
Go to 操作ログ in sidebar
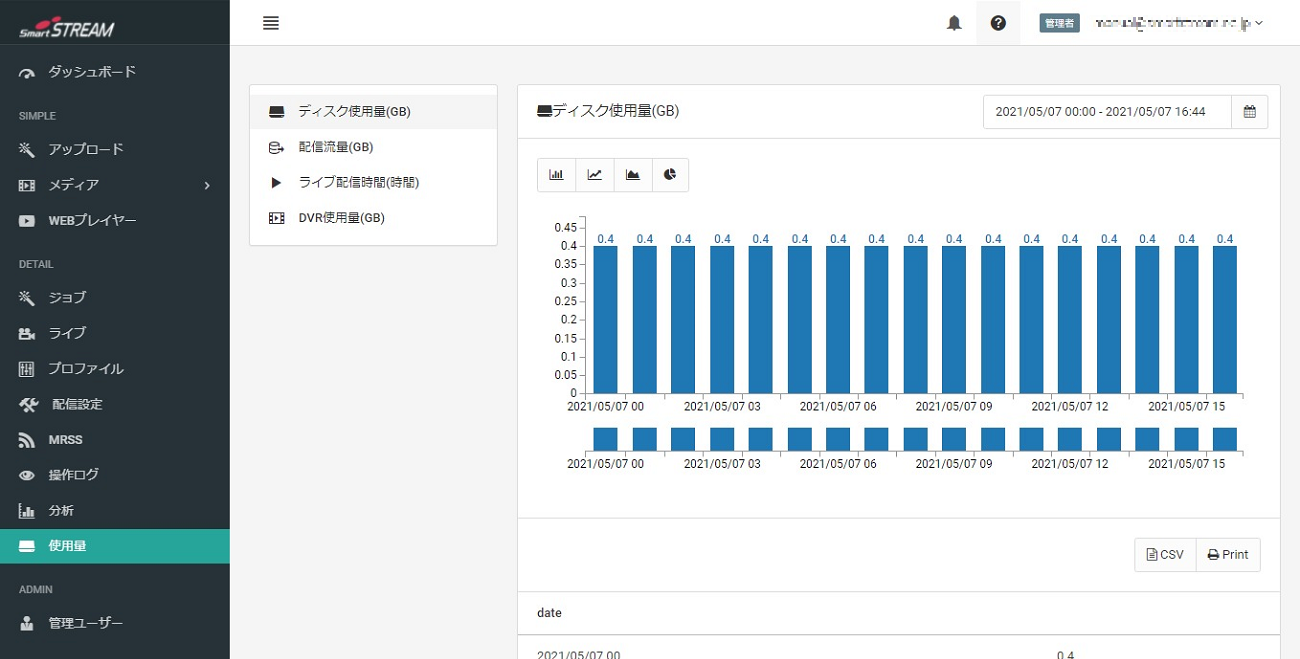pos(73,475)
